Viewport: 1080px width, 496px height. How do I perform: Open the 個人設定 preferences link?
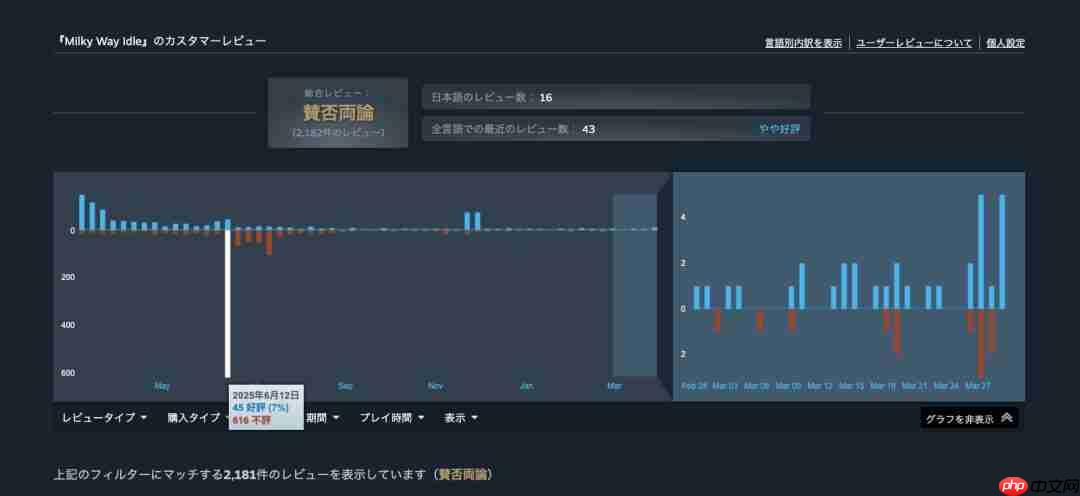coord(1006,43)
